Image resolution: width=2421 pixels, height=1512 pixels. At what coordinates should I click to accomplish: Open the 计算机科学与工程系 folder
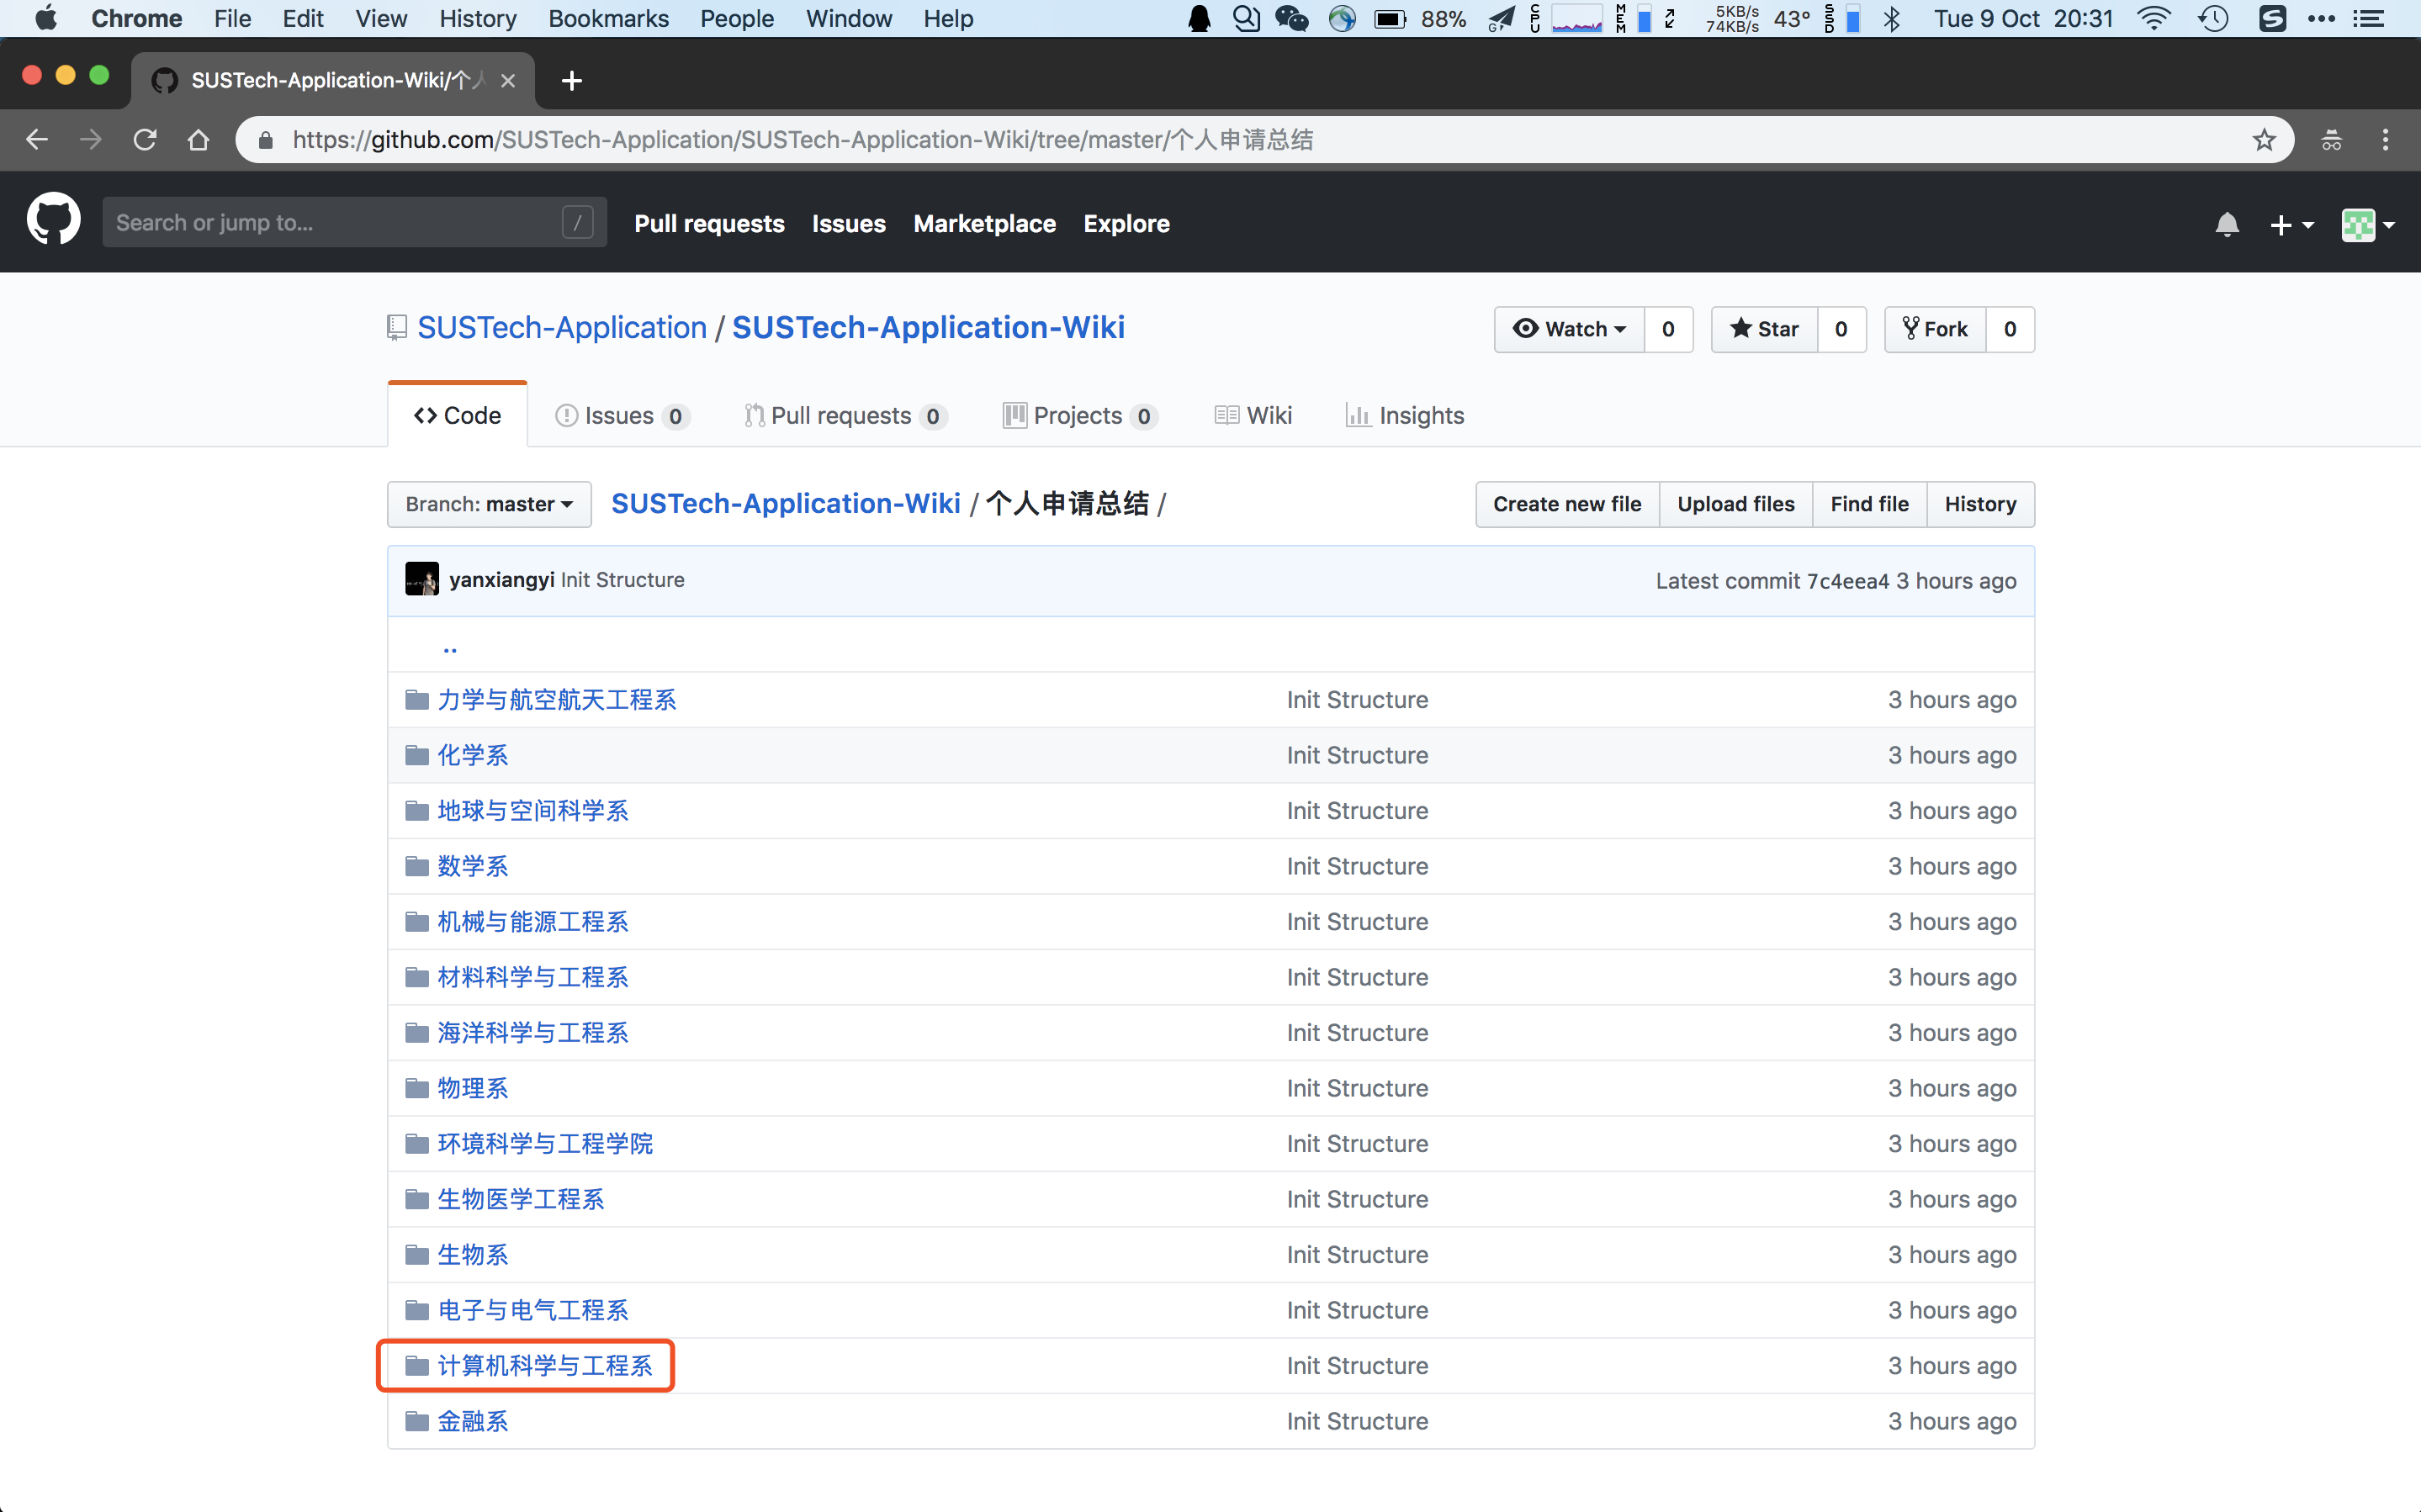545,1366
